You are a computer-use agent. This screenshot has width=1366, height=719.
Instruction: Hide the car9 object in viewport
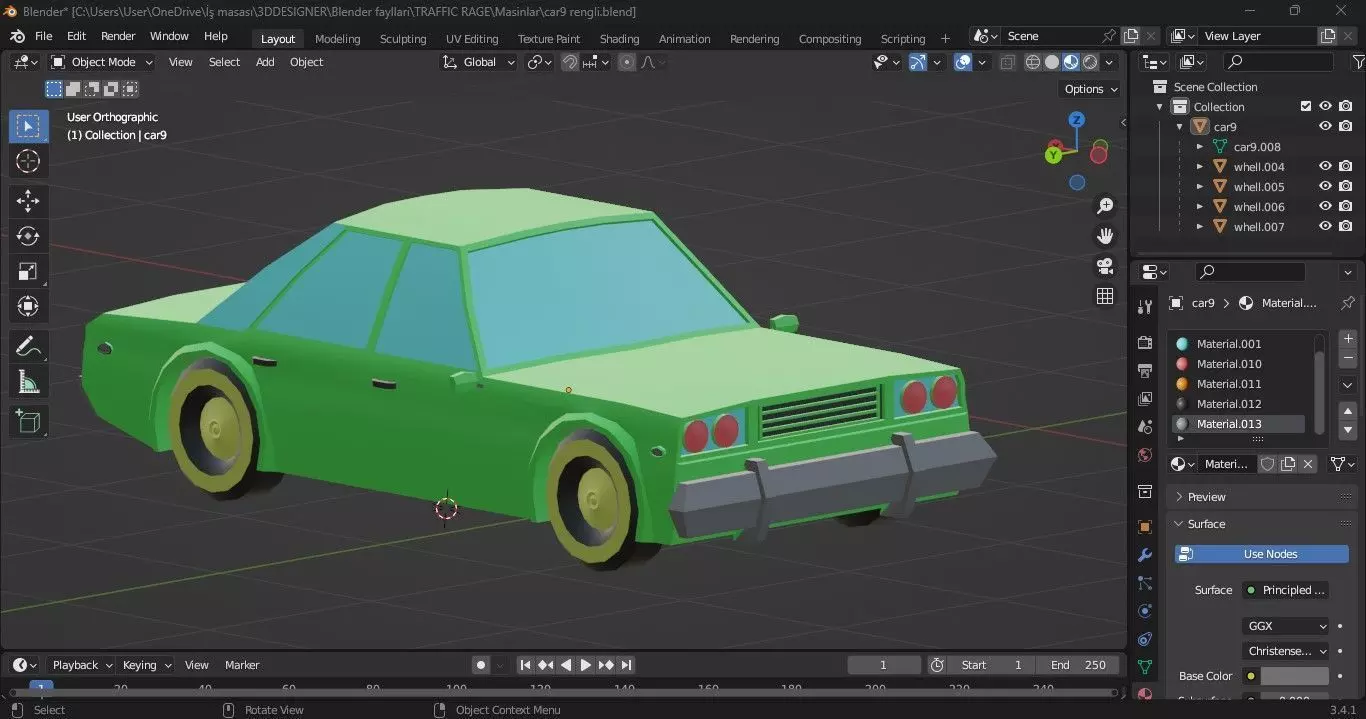click(x=1325, y=127)
